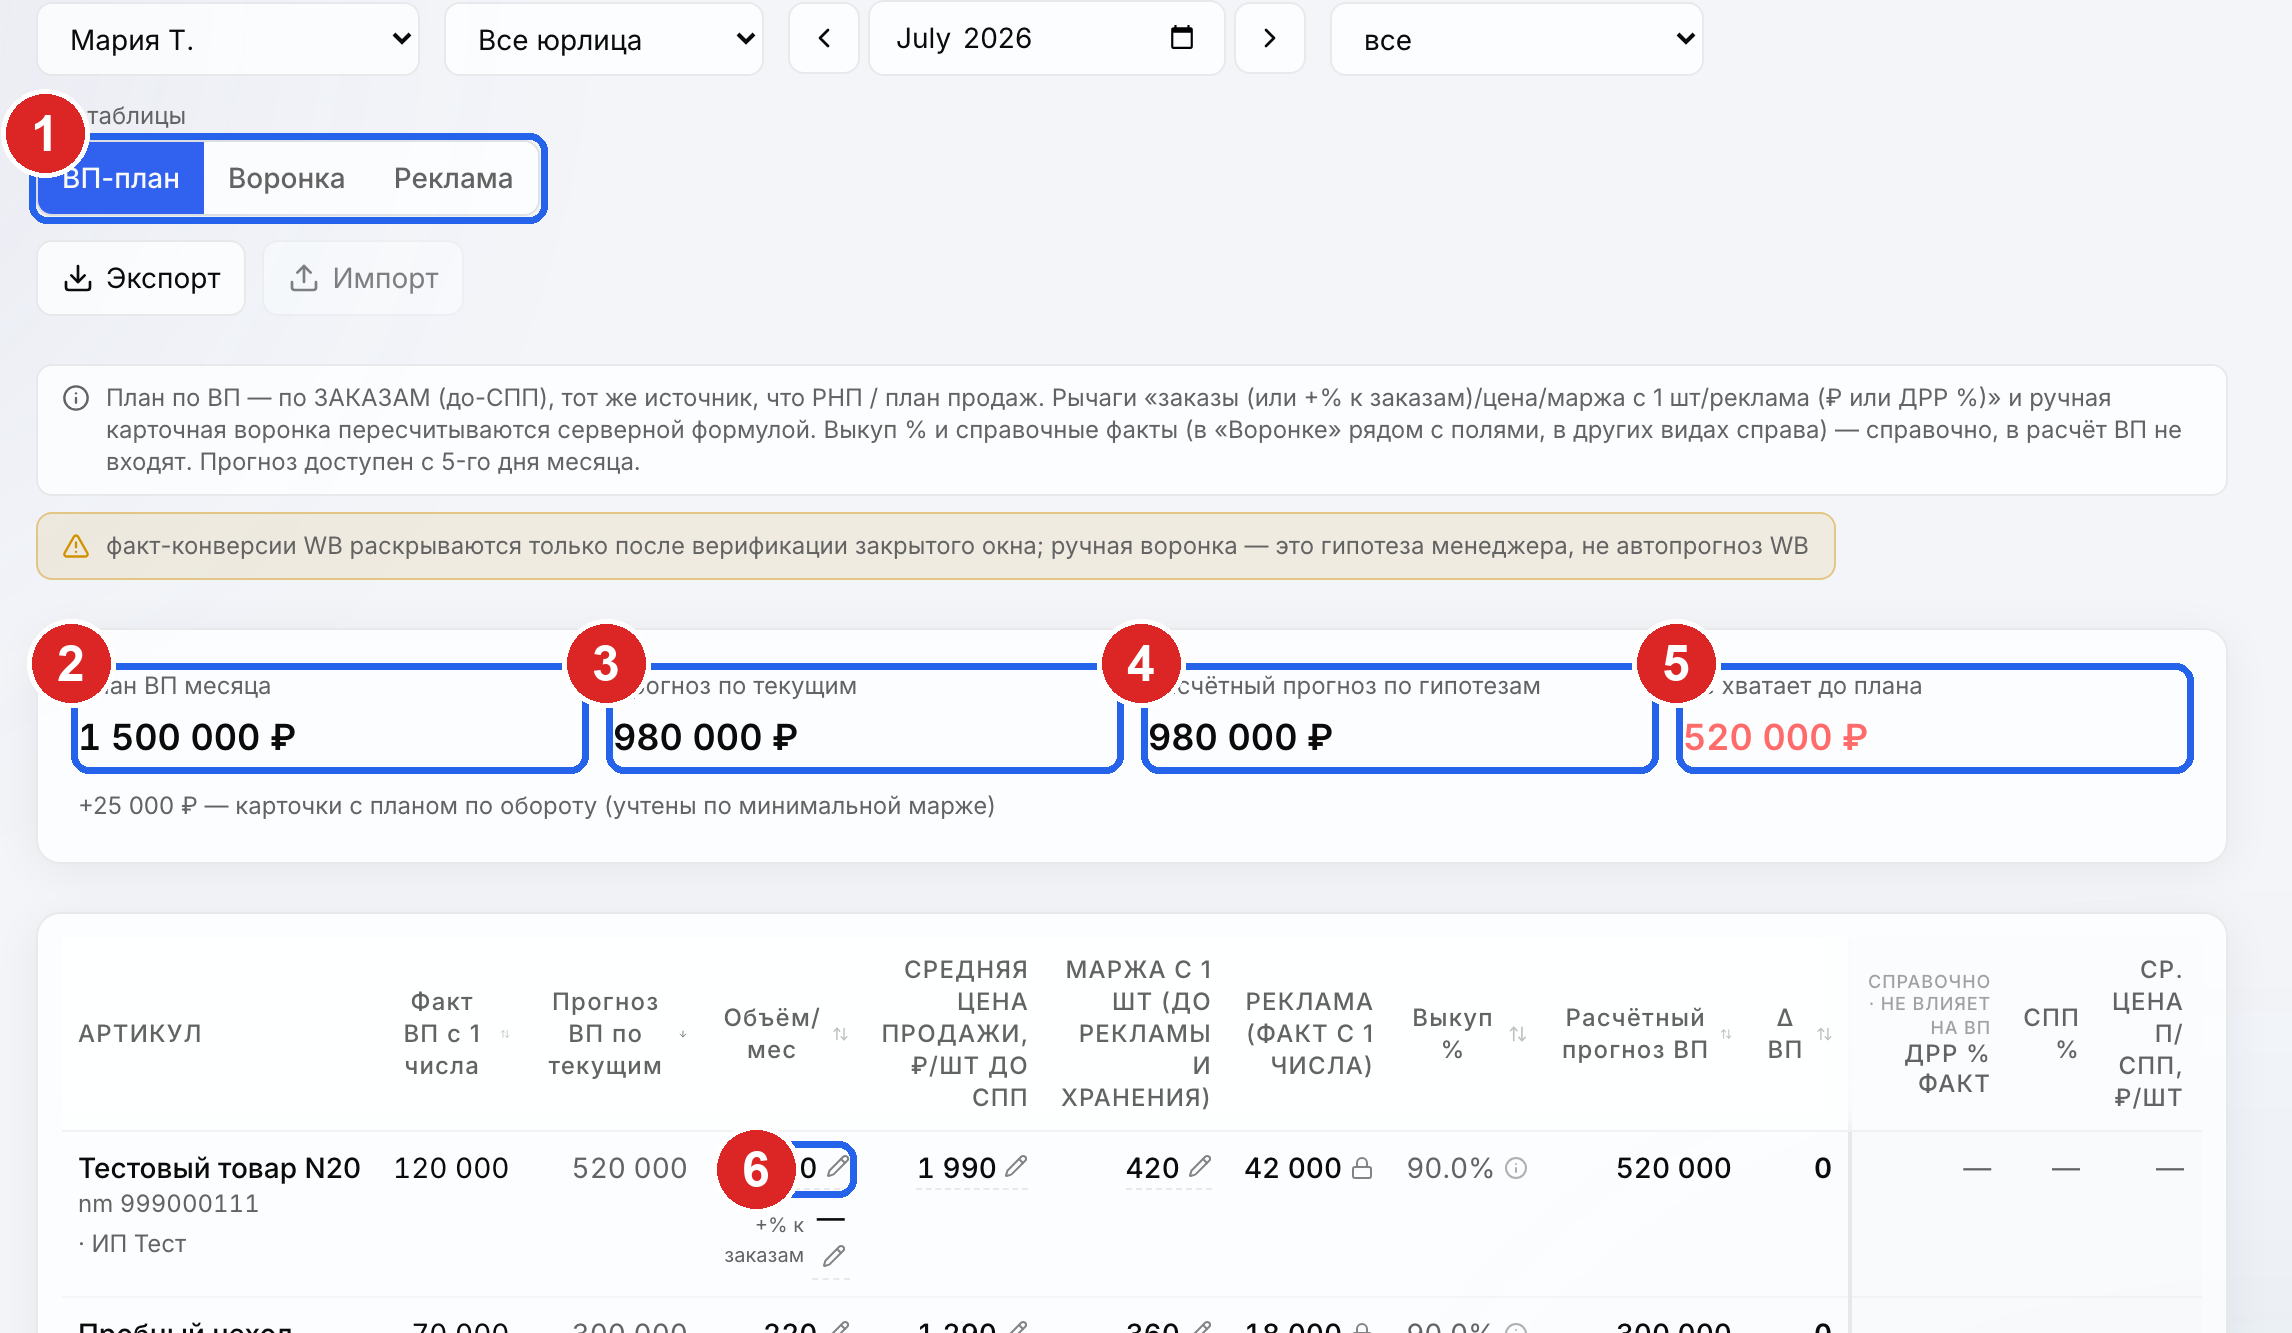
Task: Click fact value 120 000
Action: pos(451,1168)
